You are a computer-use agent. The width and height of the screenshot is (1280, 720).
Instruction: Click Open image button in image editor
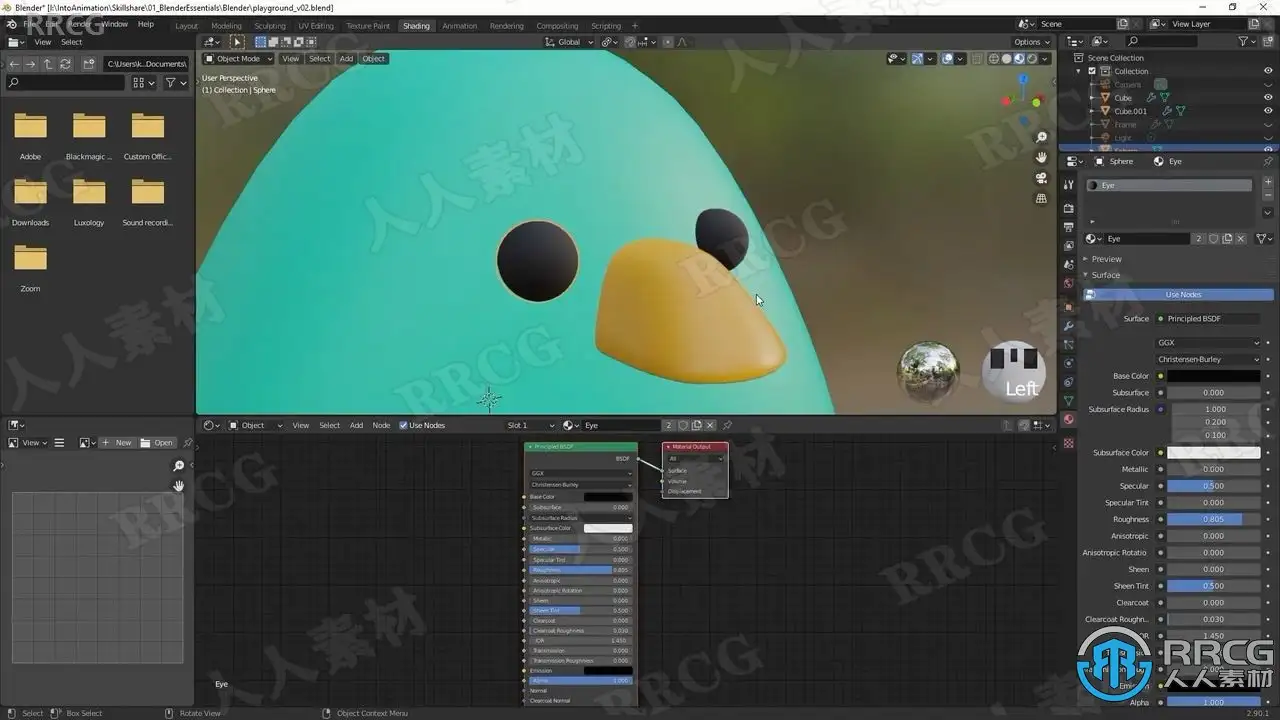pyautogui.click(x=157, y=442)
